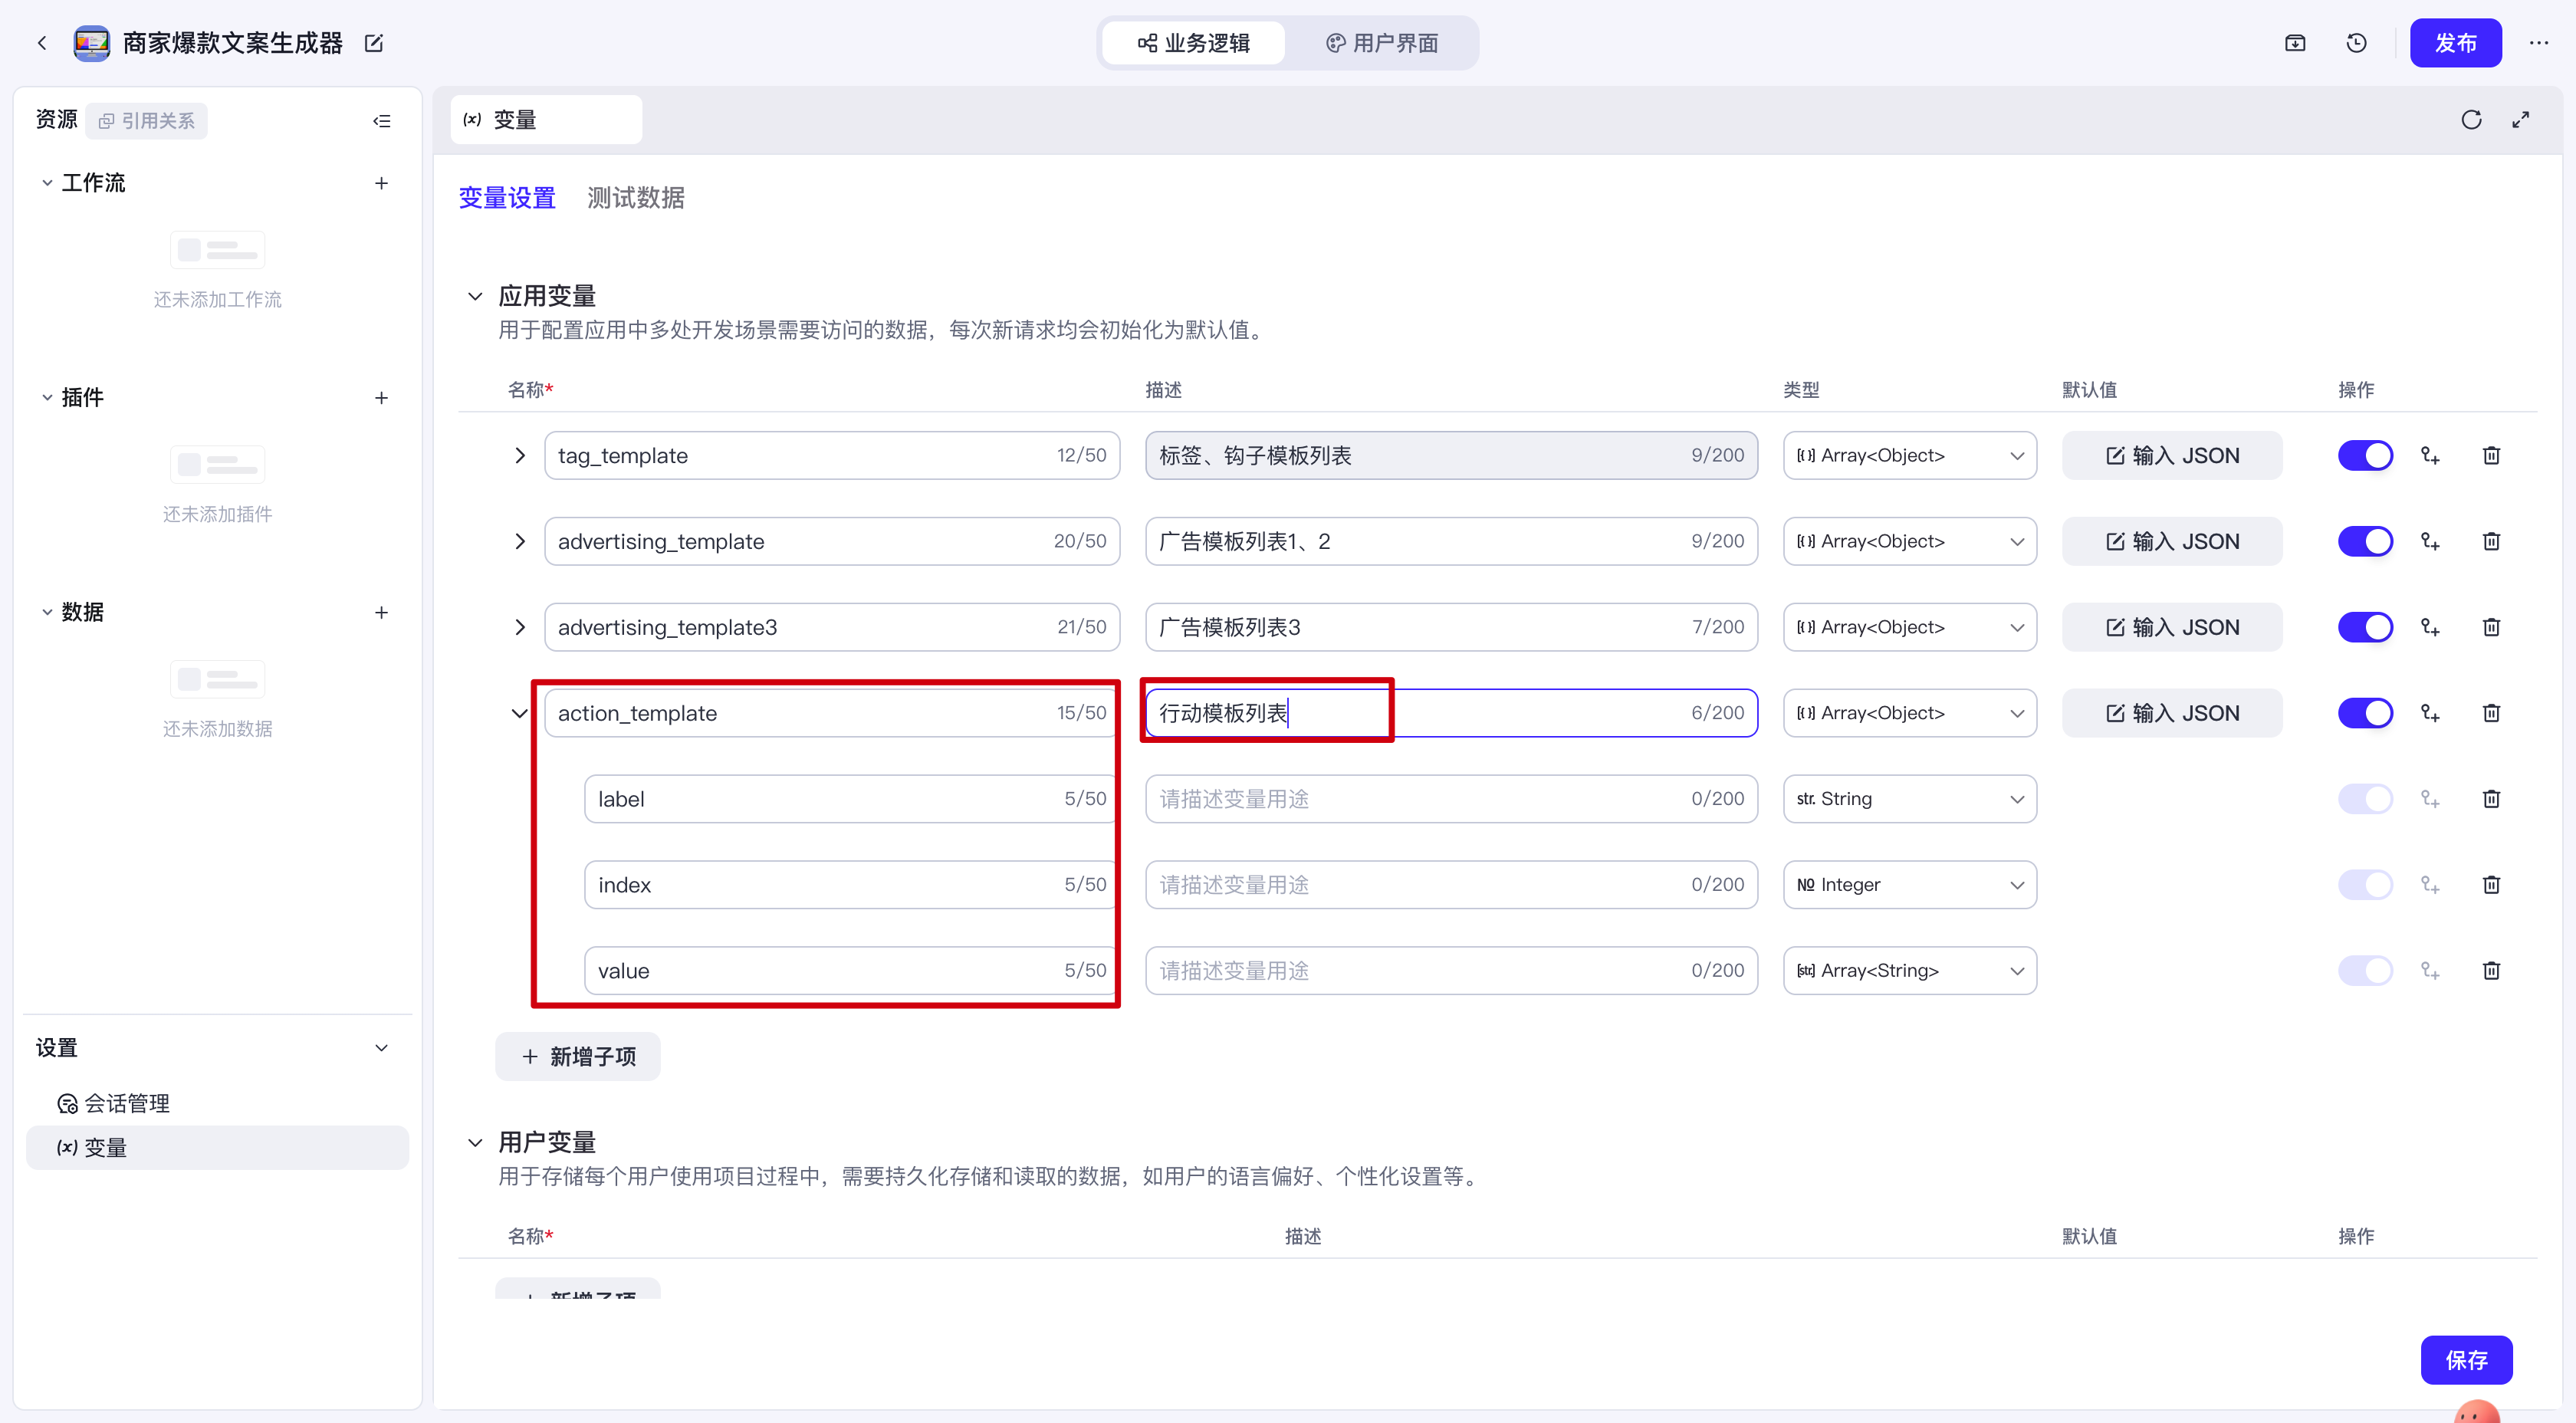Expand the advertising_template row chevron
Viewport: 2576px width, 1423px height.
[x=519, y=542]
